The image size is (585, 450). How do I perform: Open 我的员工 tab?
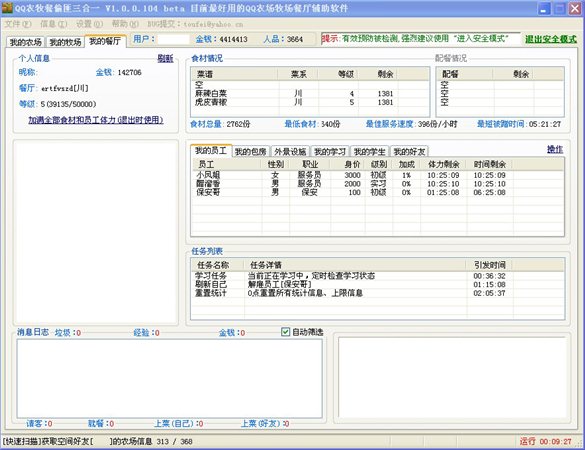click(211, 150)
